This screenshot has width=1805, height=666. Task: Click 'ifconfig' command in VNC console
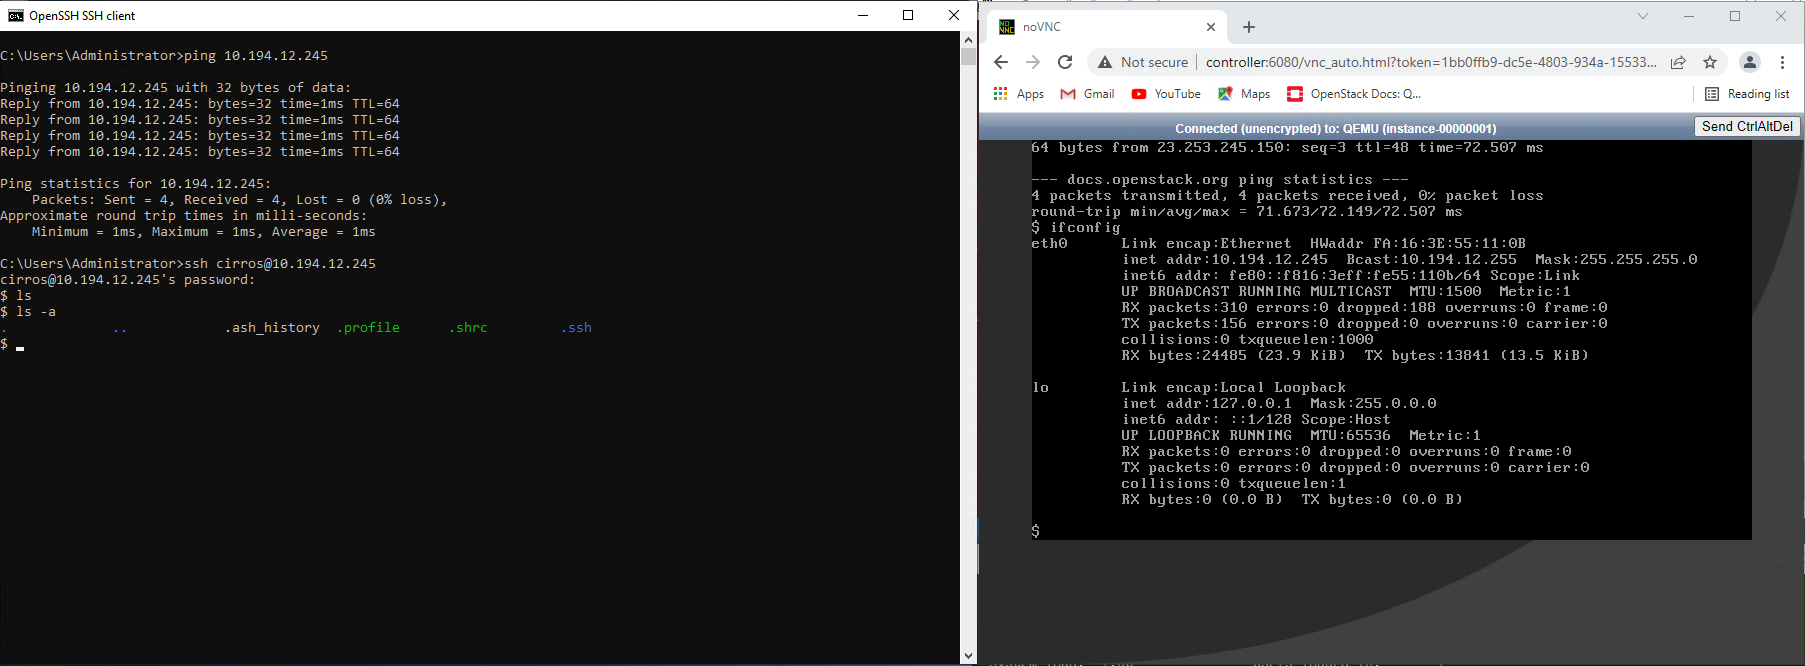pyautogui.click(x=1085, y=228)
